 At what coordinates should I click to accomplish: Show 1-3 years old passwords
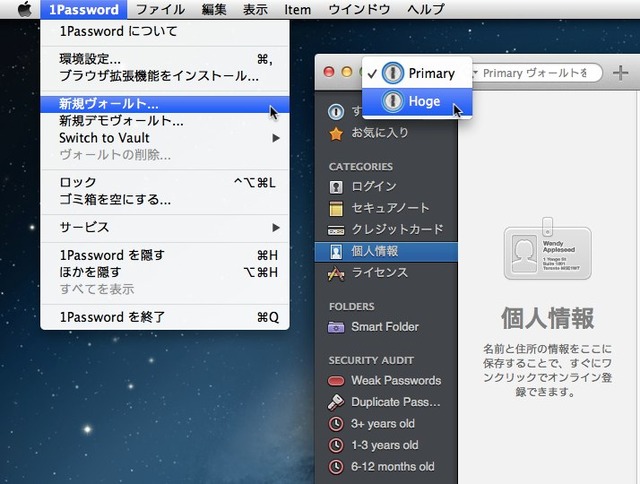pyautogui.click(x=386, y=445)
